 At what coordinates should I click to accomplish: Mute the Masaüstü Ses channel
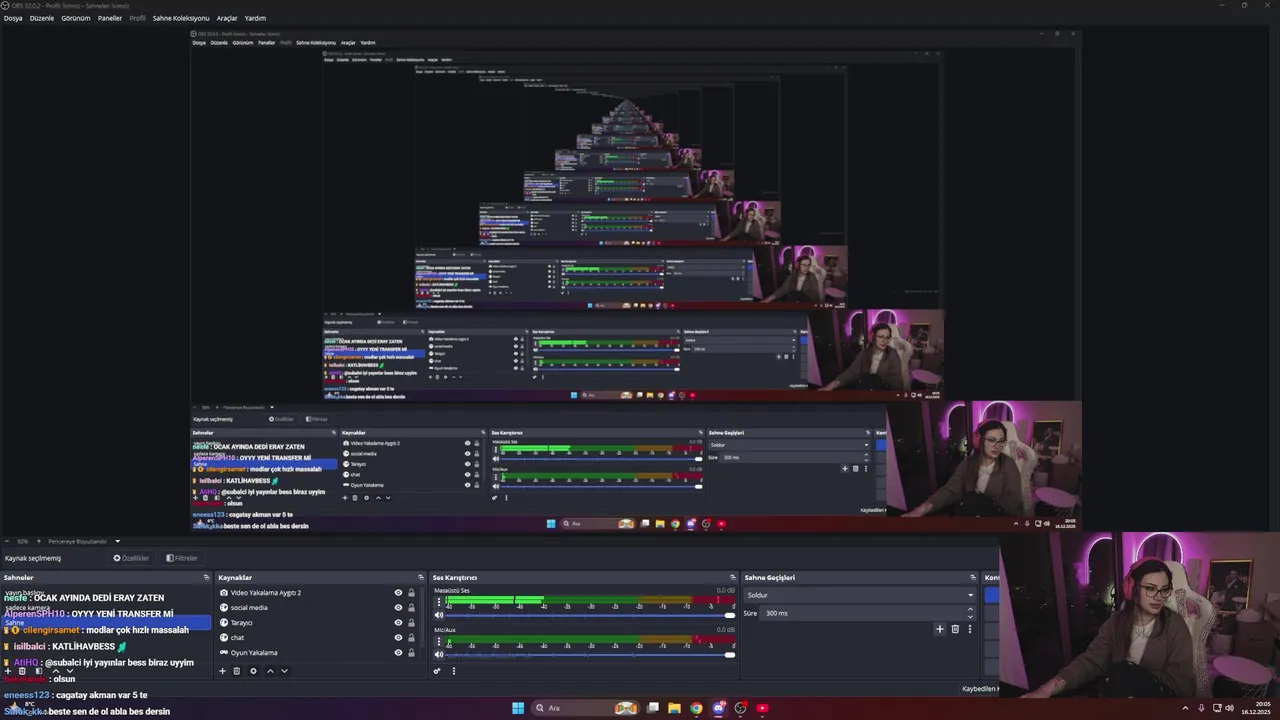tap(438, 615)
